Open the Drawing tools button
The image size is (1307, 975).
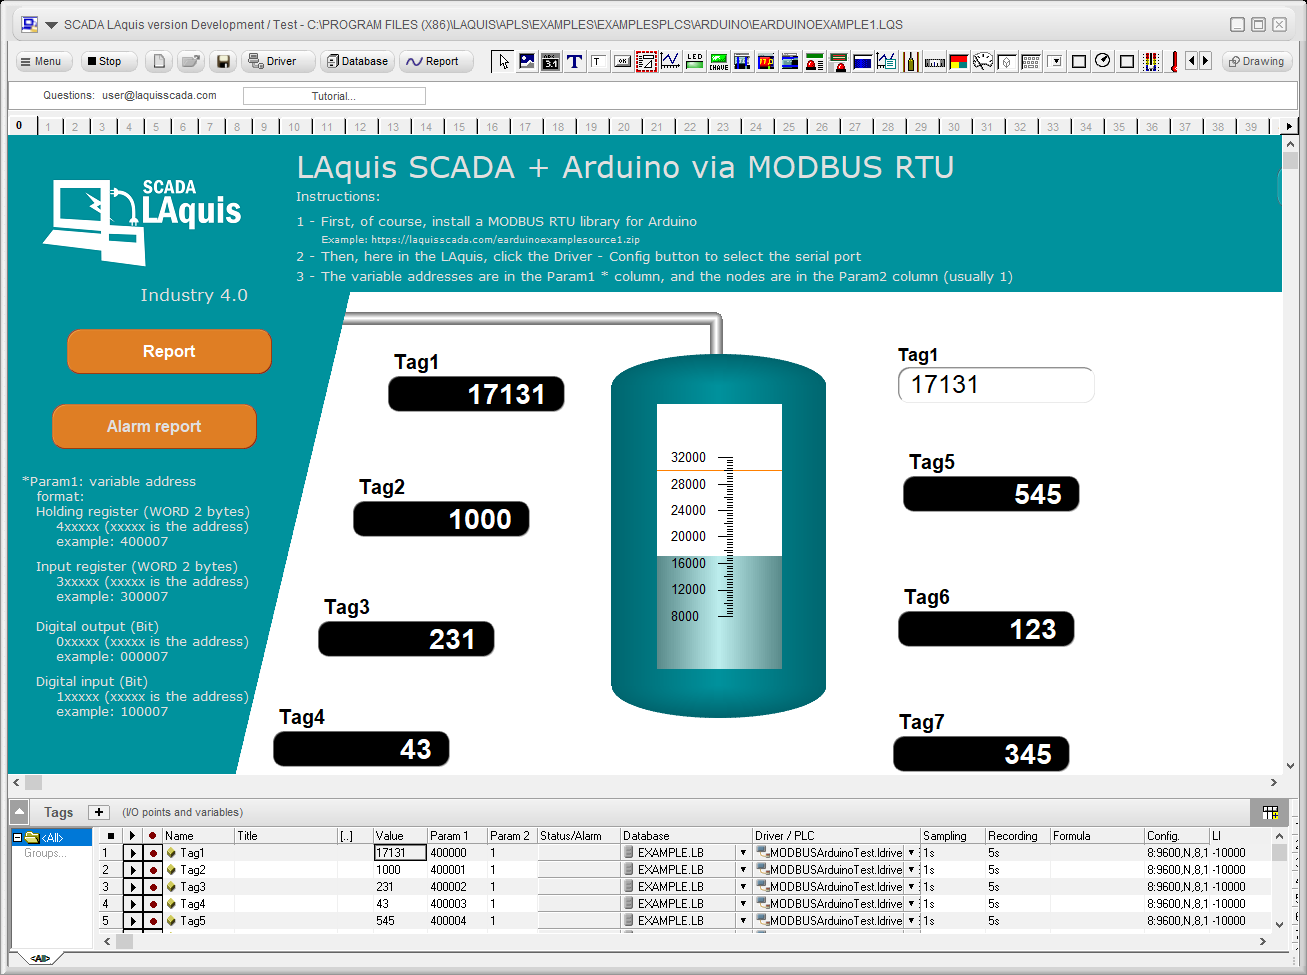tap(1258, 61)
